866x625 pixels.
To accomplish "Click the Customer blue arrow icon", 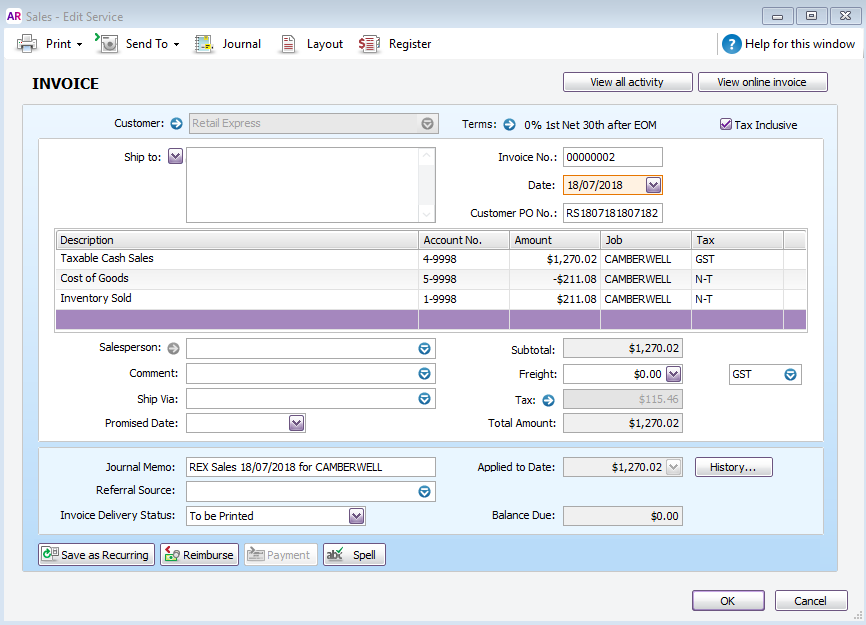I will [x=176, y=123].
